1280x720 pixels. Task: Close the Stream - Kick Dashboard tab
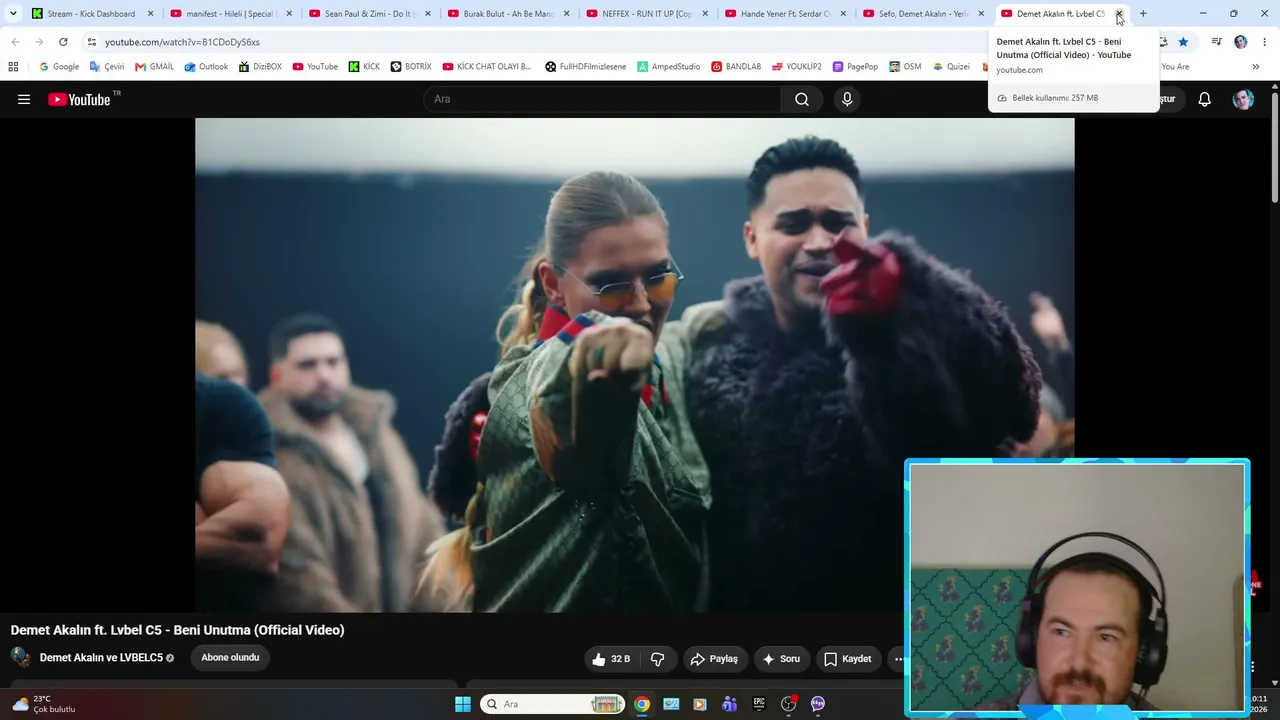click(150, 14)
